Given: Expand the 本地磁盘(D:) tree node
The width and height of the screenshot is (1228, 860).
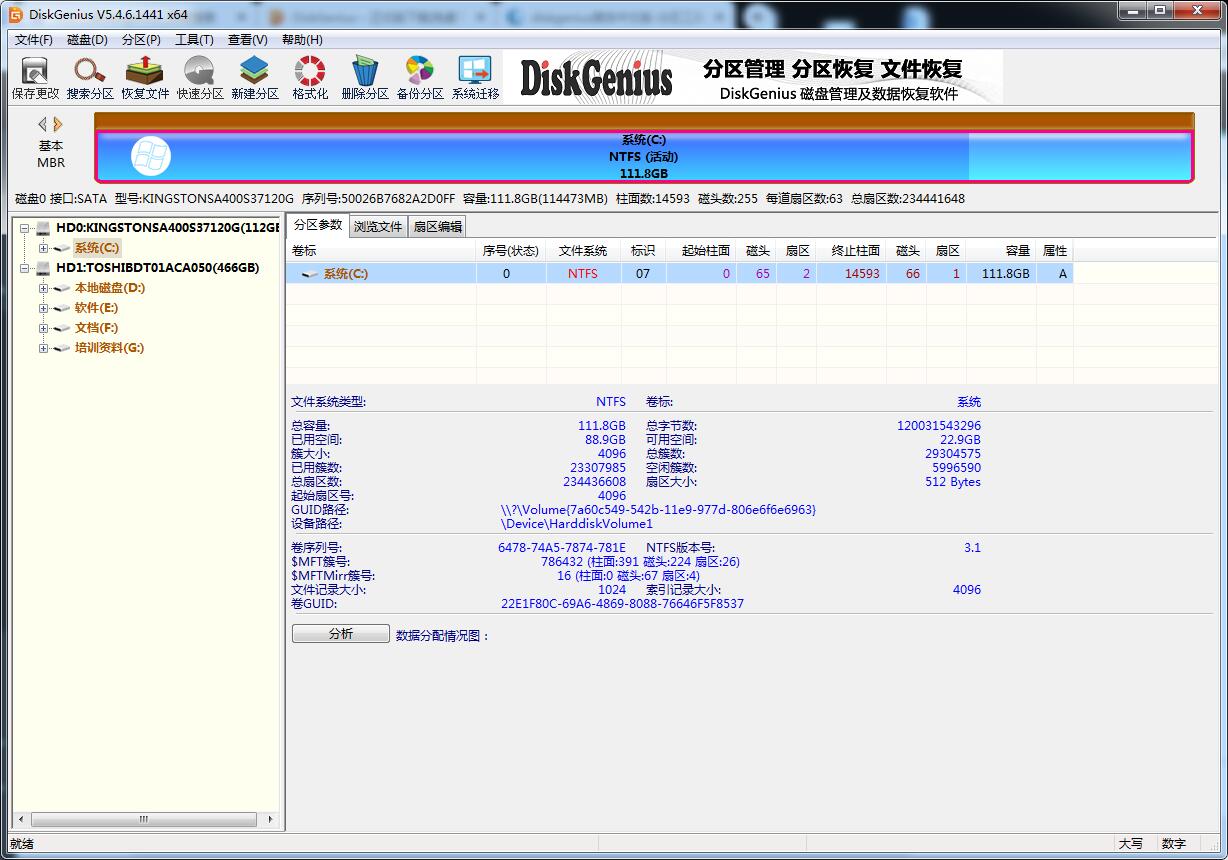Looking at the screenshot, I should coord(43,288).
